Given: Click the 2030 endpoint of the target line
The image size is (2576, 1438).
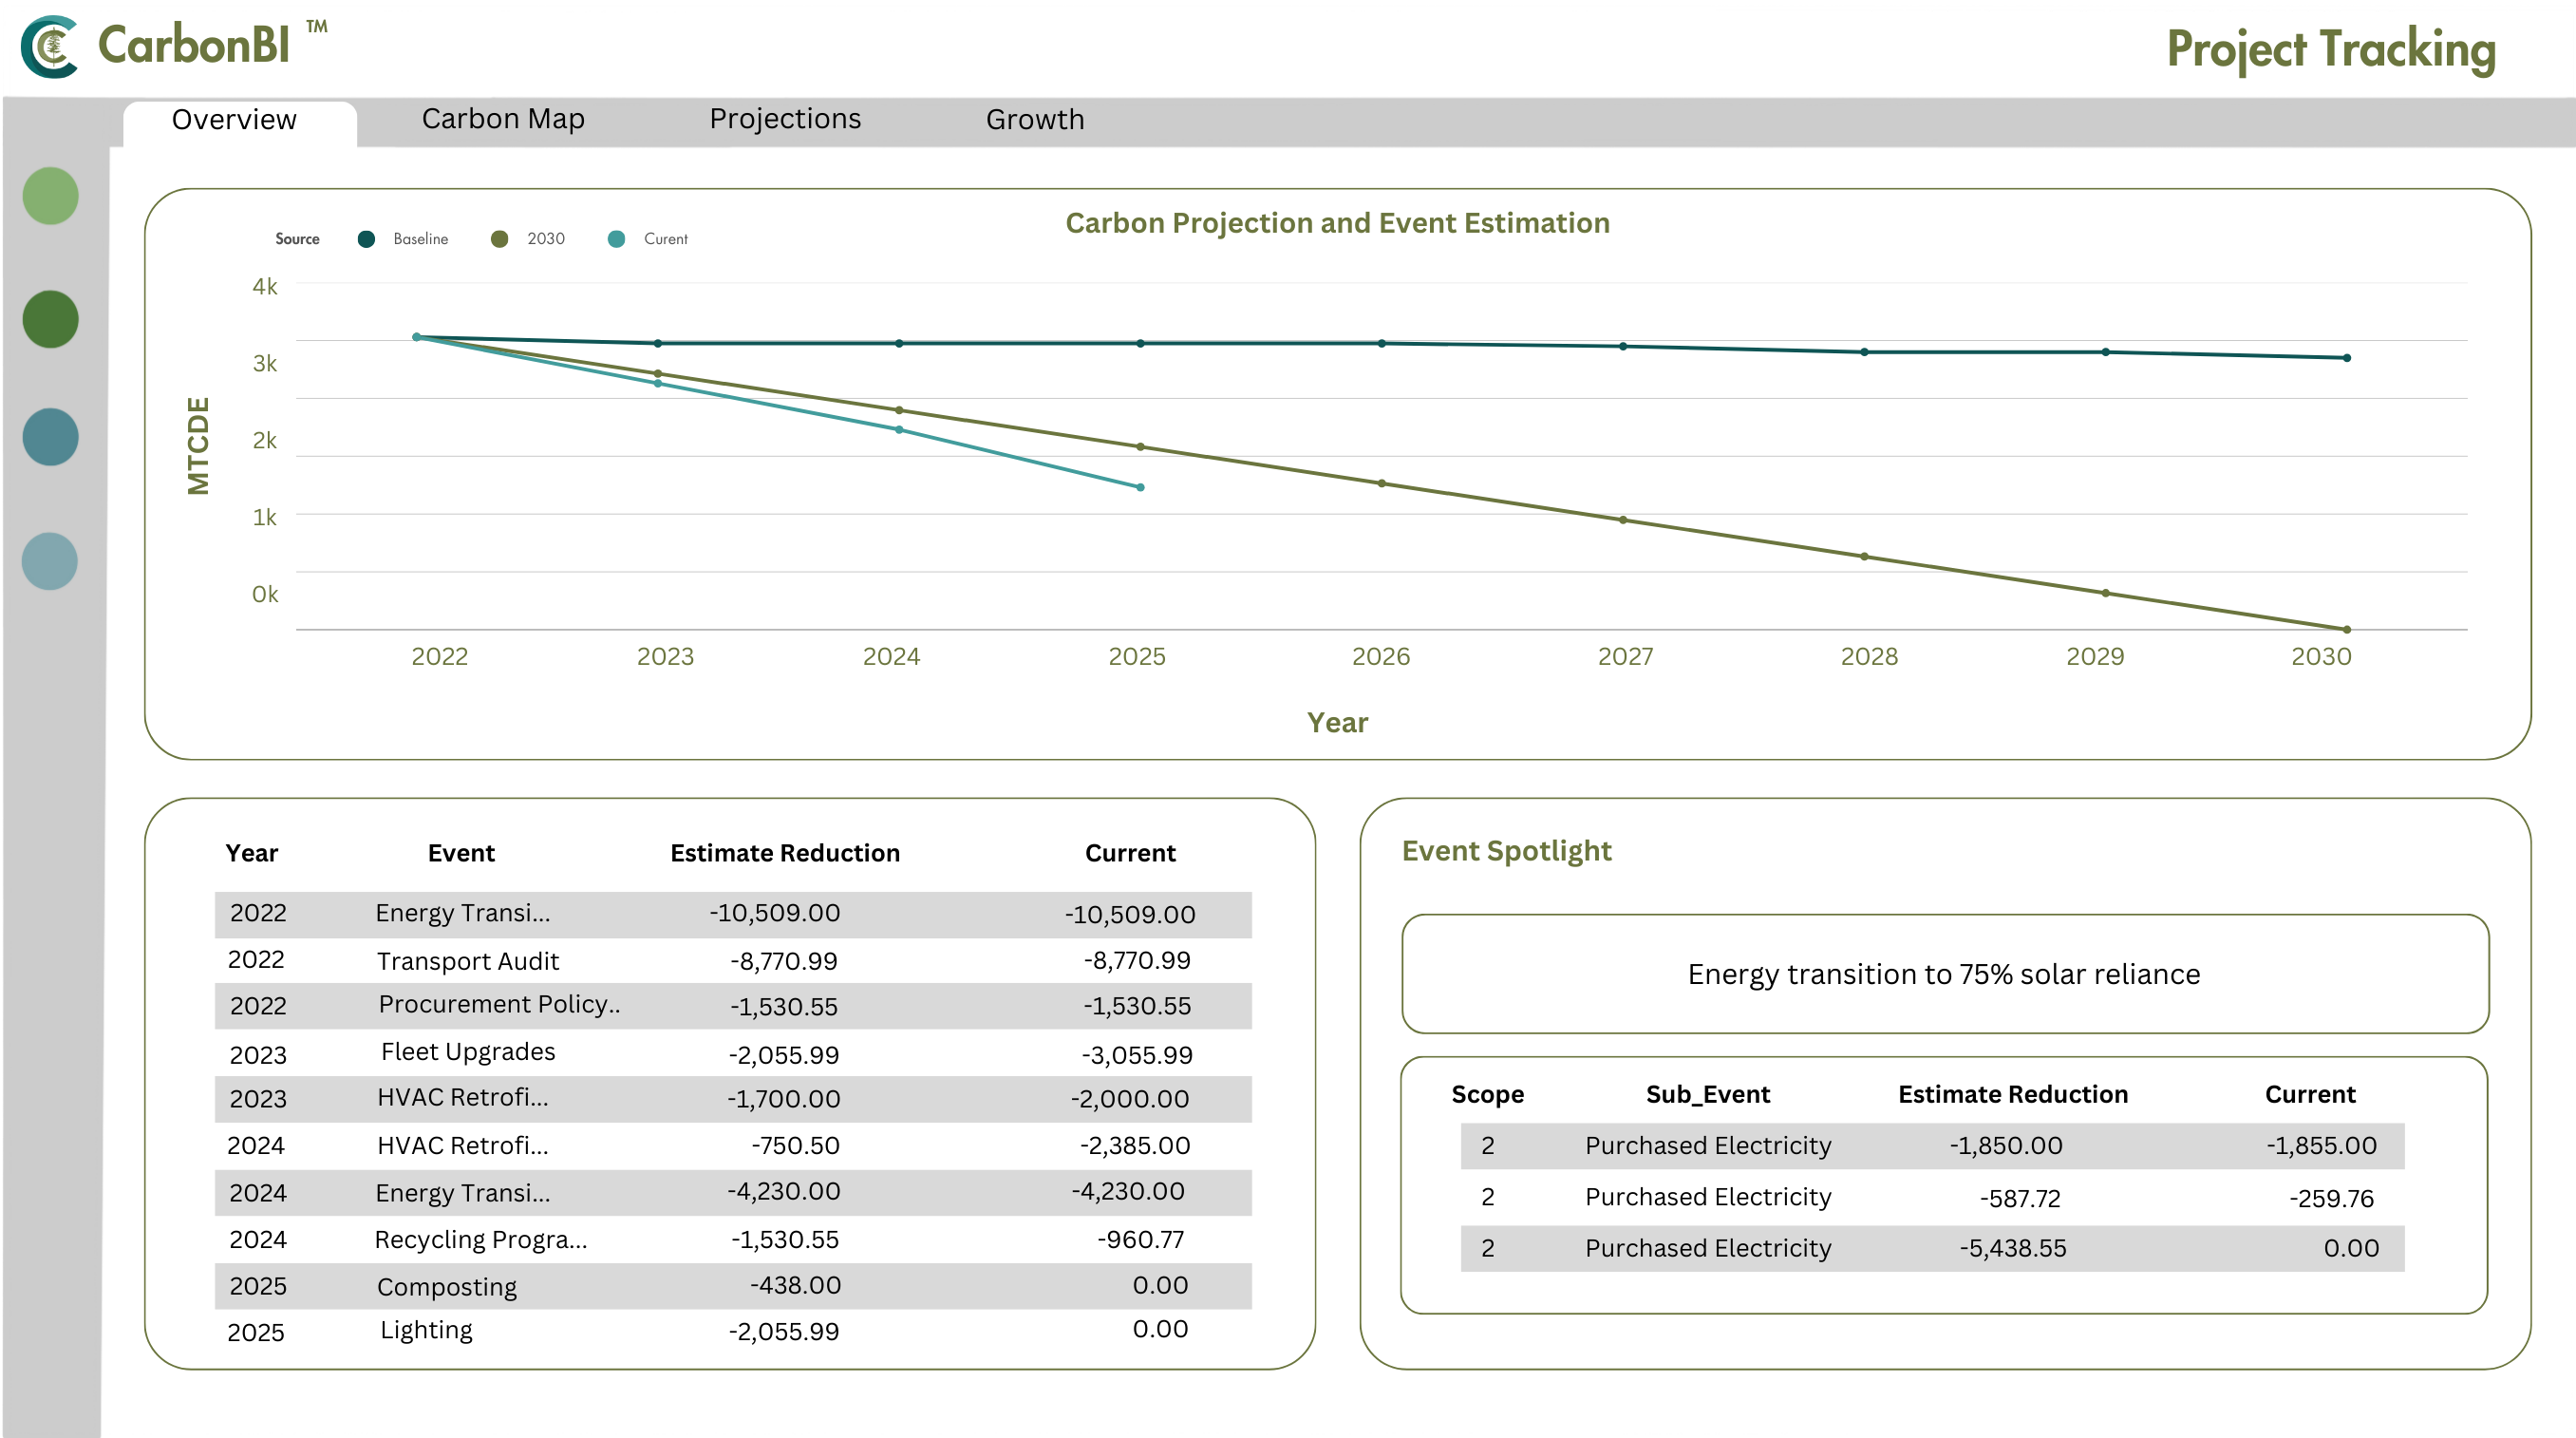Looking at the screenshot, I should pos(2346,629).
